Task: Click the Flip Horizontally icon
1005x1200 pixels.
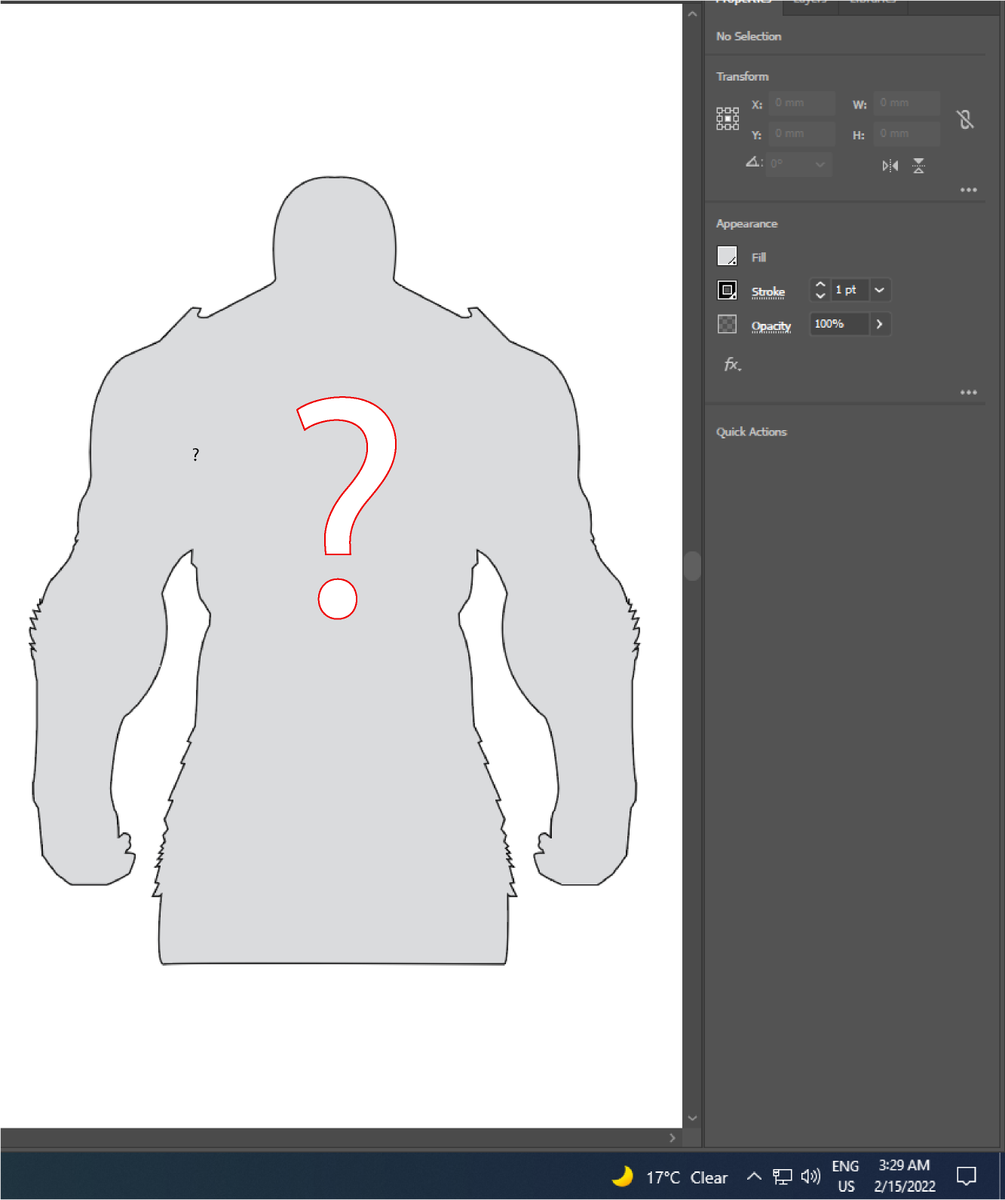Action: tap(890, 166)
